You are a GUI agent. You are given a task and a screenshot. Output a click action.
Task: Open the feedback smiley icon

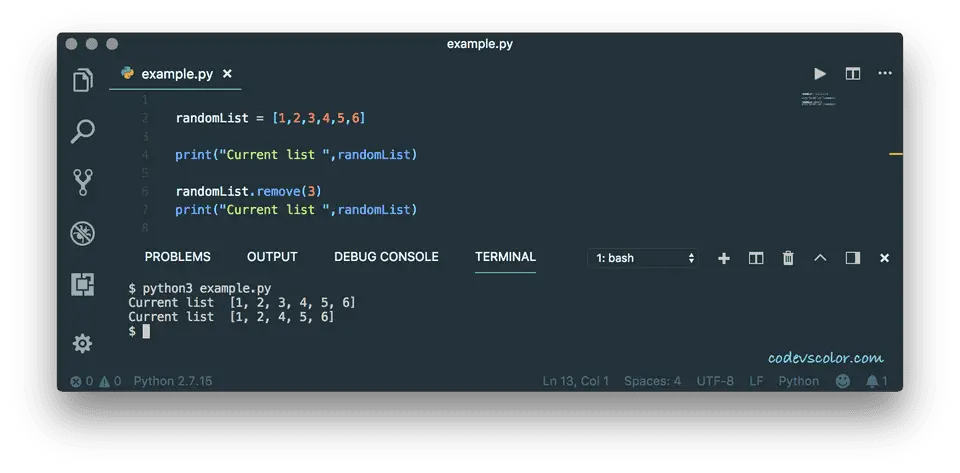coord(843,381)
